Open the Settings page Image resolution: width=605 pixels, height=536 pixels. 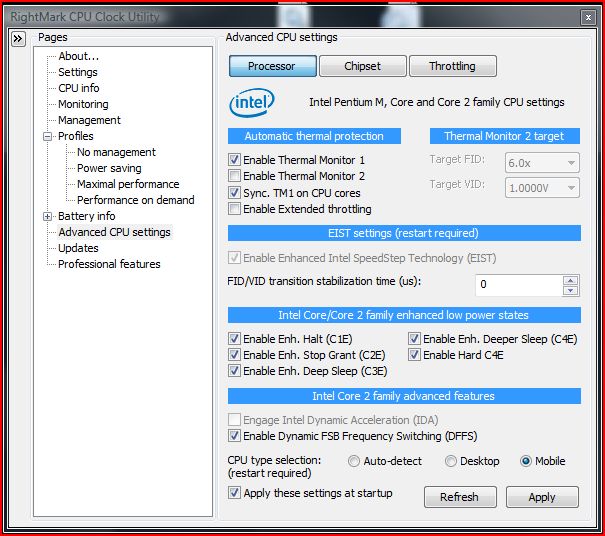[78, 72]
